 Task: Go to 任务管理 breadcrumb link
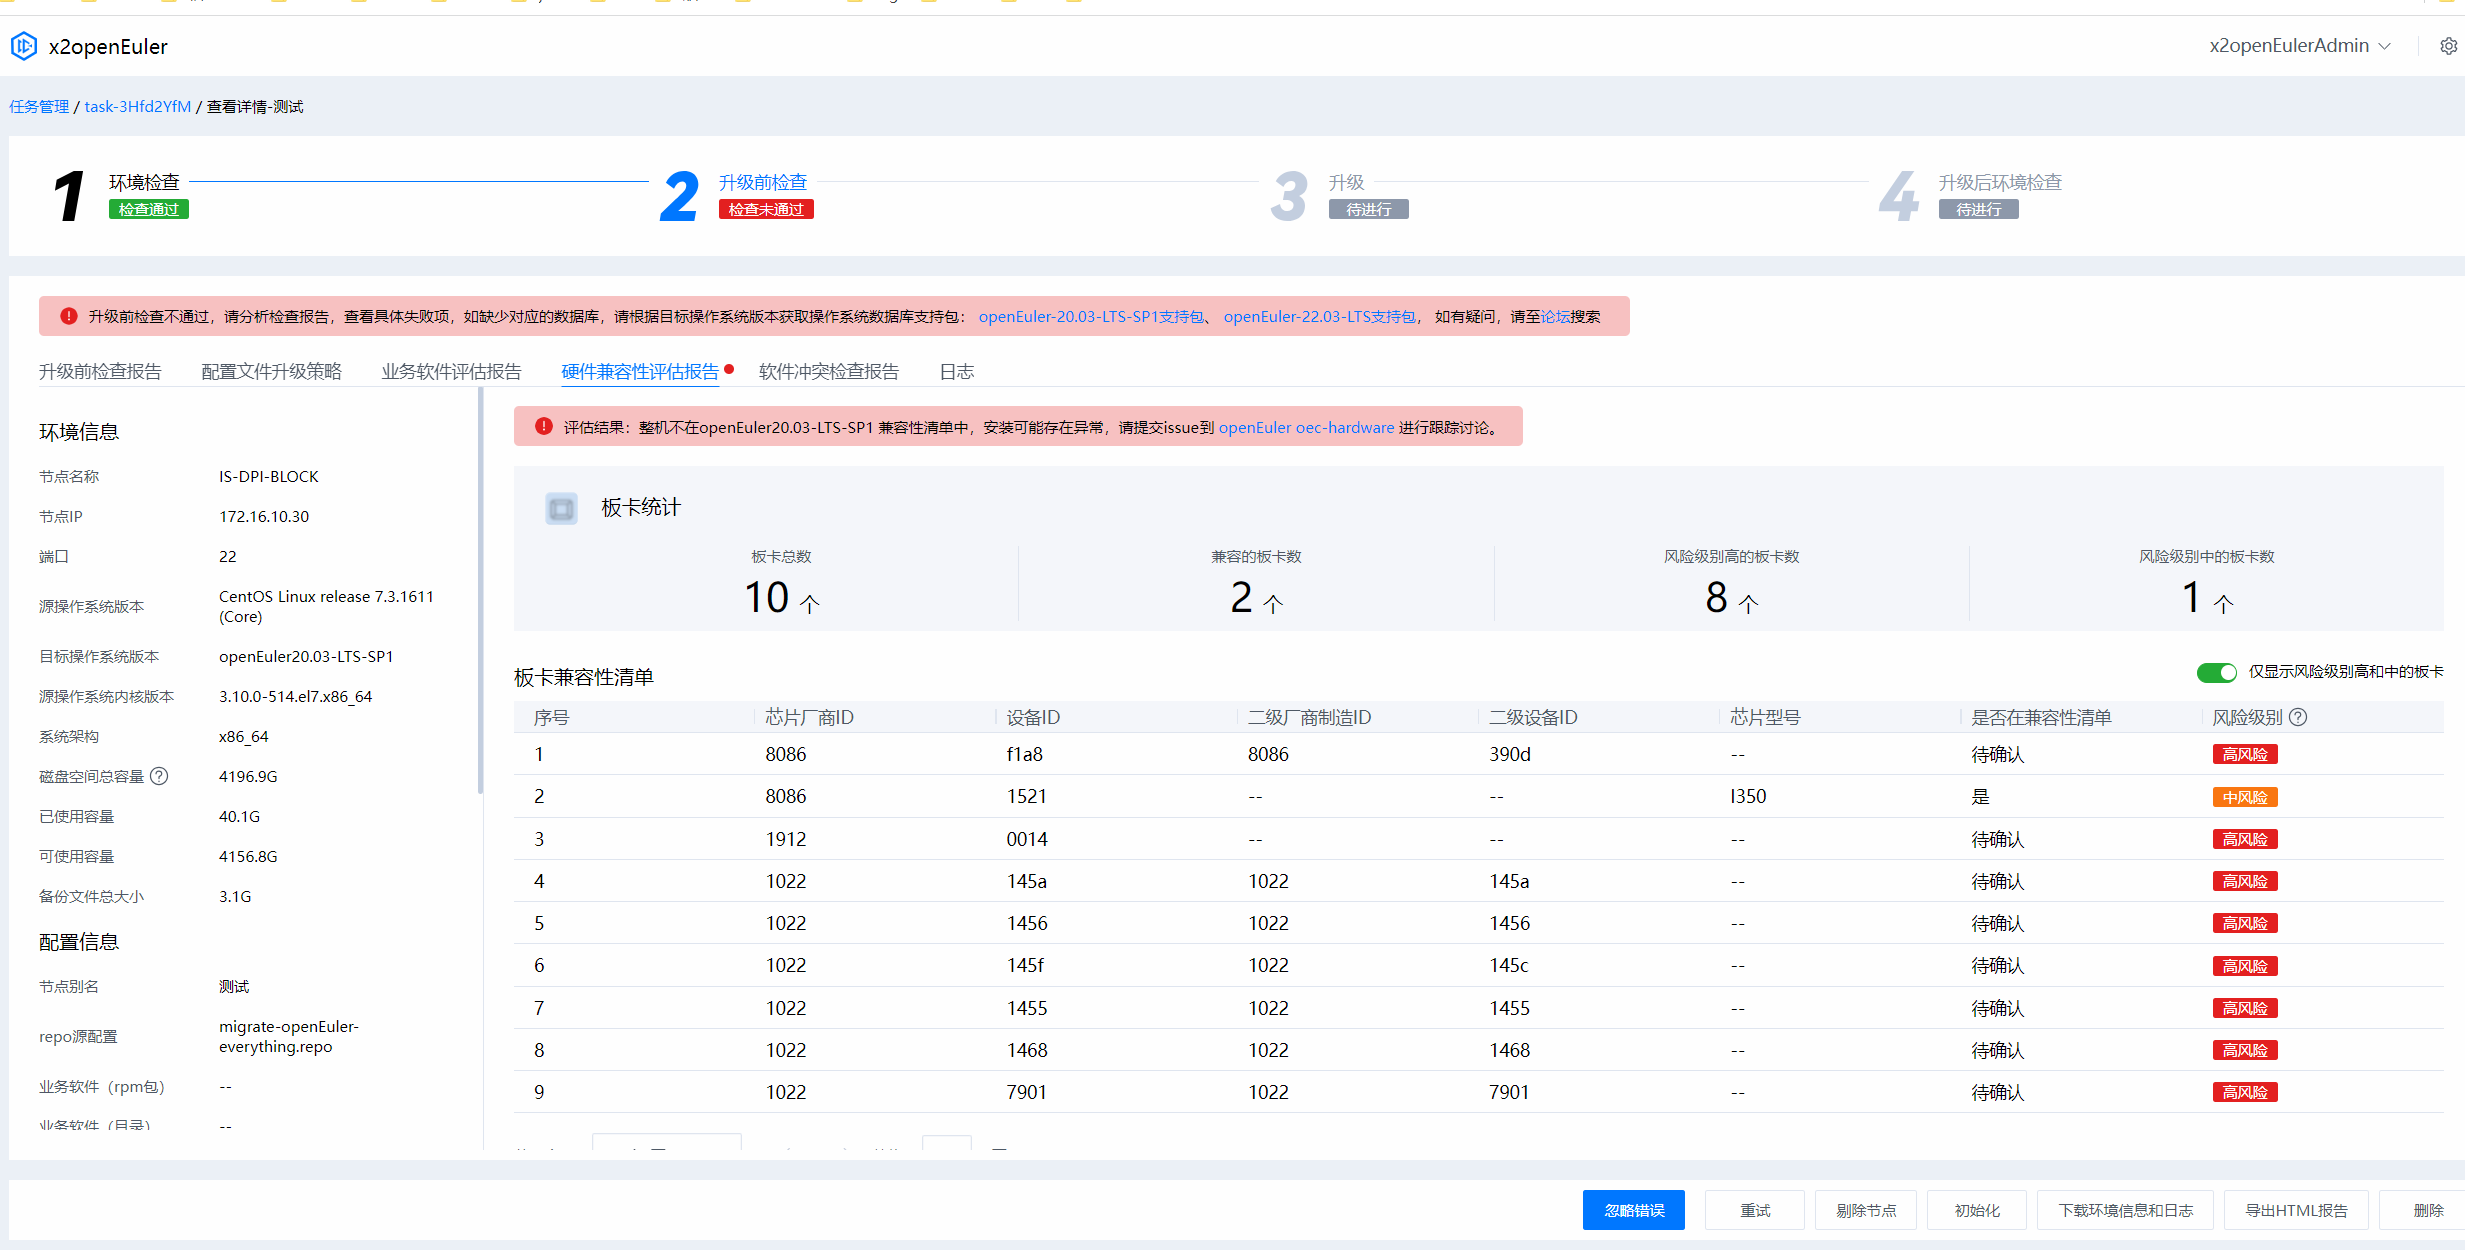(x=39, y=107)
